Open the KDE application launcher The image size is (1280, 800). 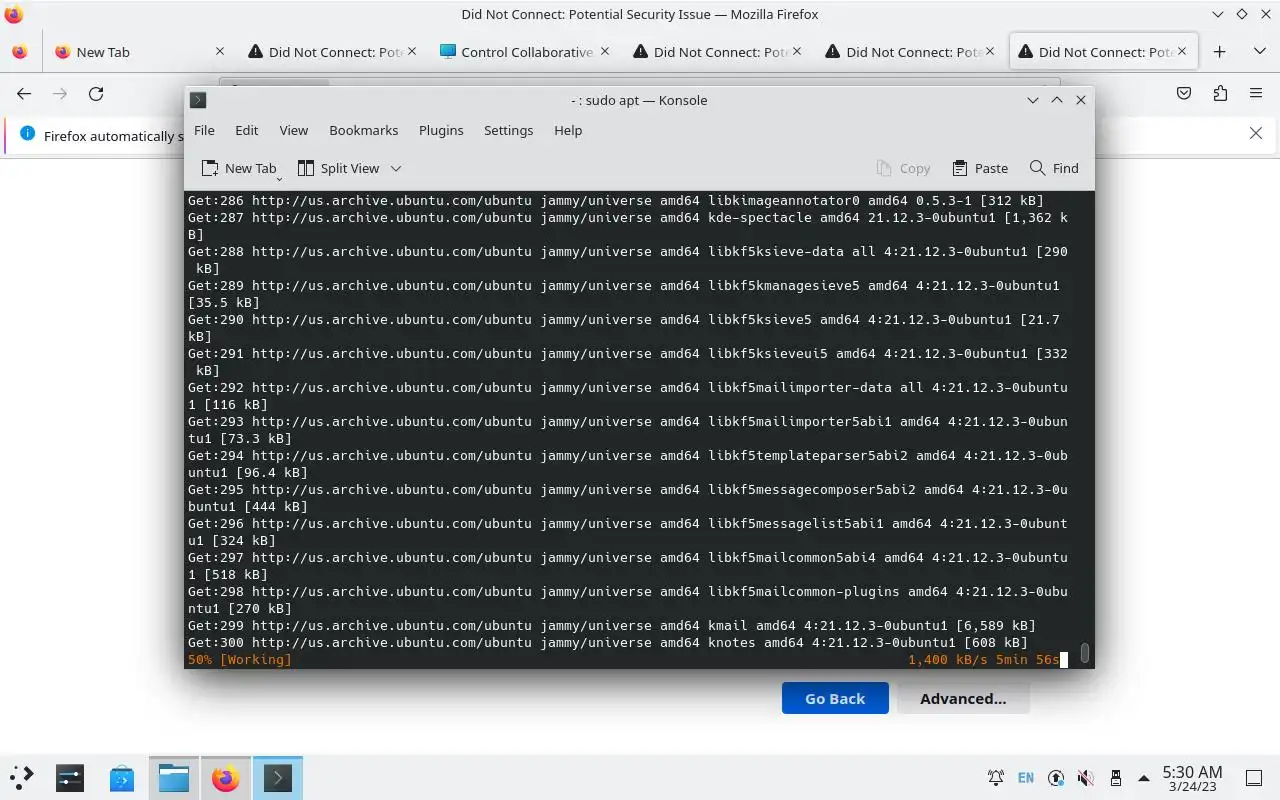point(22,777)
